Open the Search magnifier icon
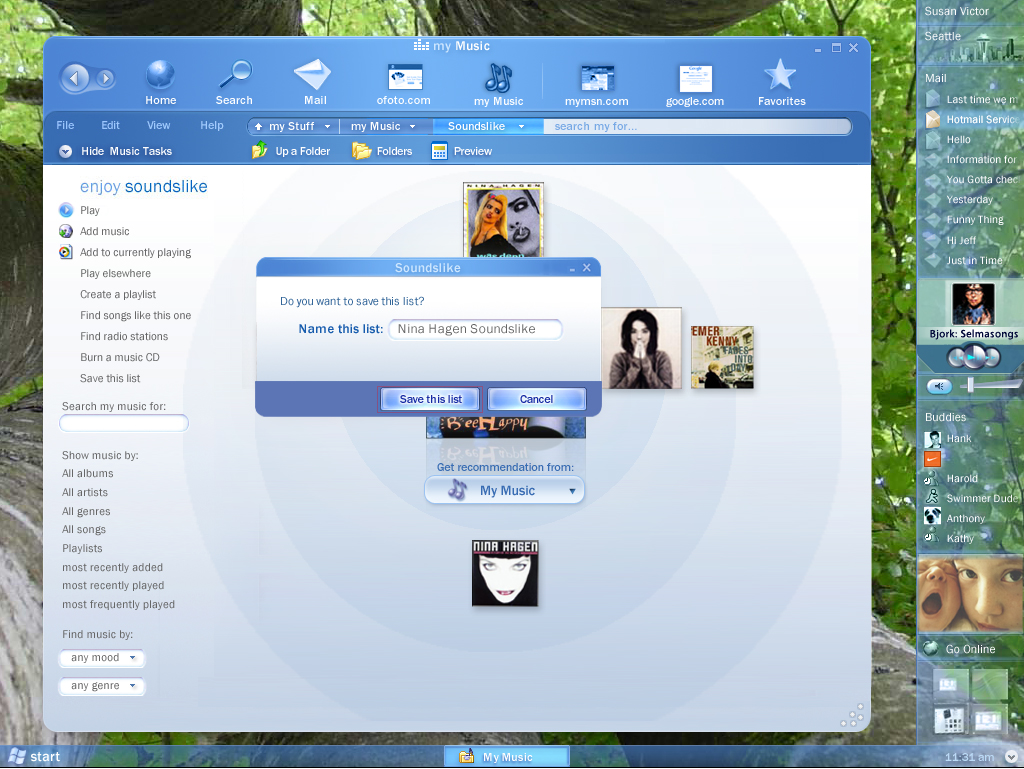The height and width of the screenshot is (769, 1024). [234, 74]
